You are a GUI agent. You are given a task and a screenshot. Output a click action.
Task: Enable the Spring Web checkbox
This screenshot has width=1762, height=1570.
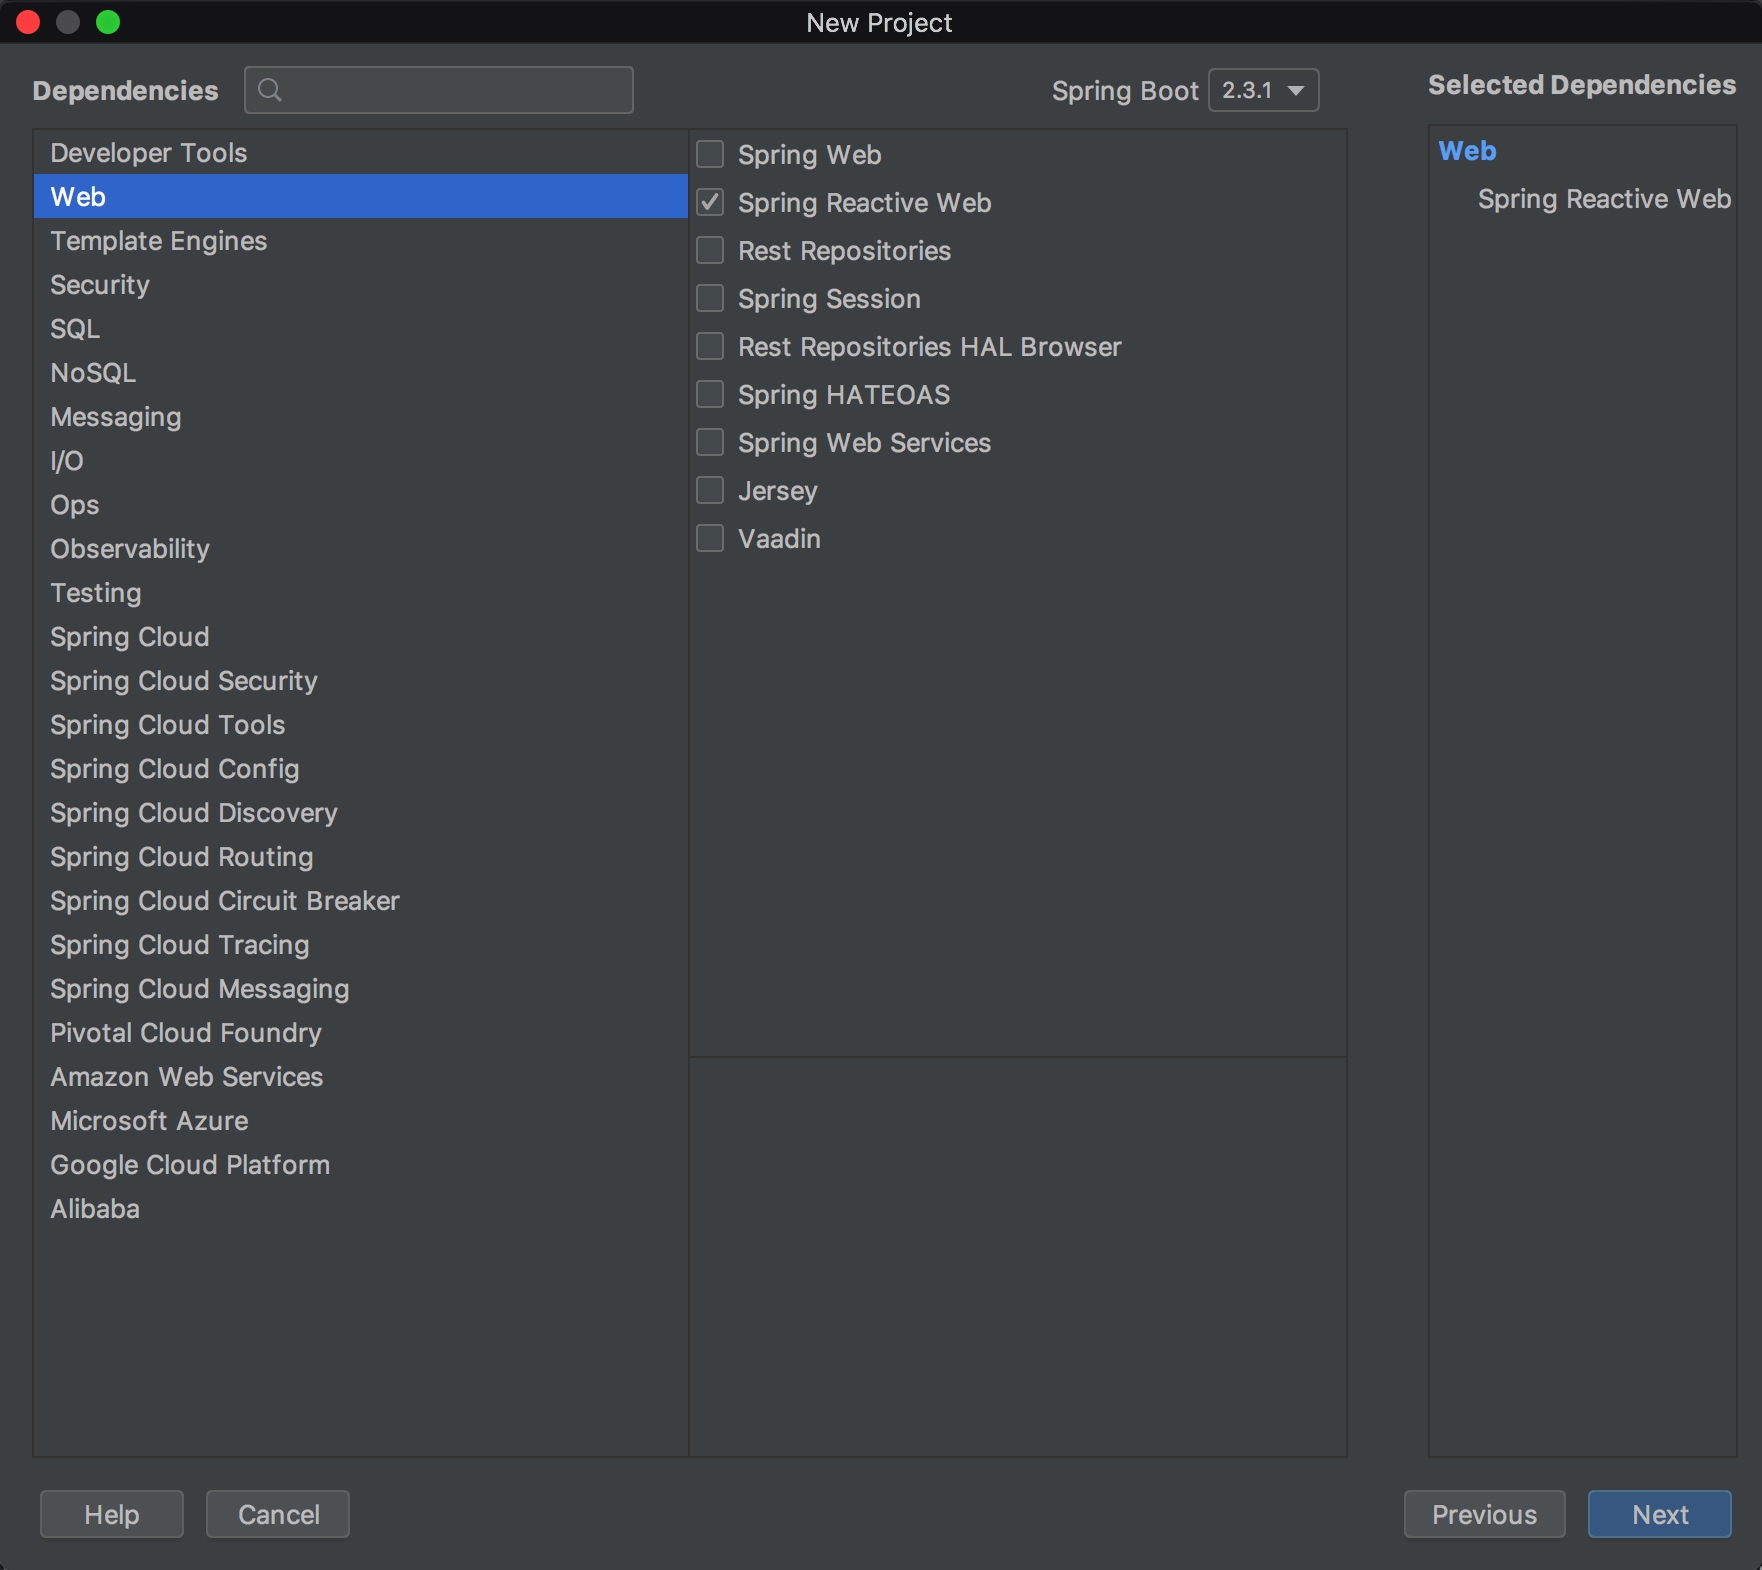(710, 154)
